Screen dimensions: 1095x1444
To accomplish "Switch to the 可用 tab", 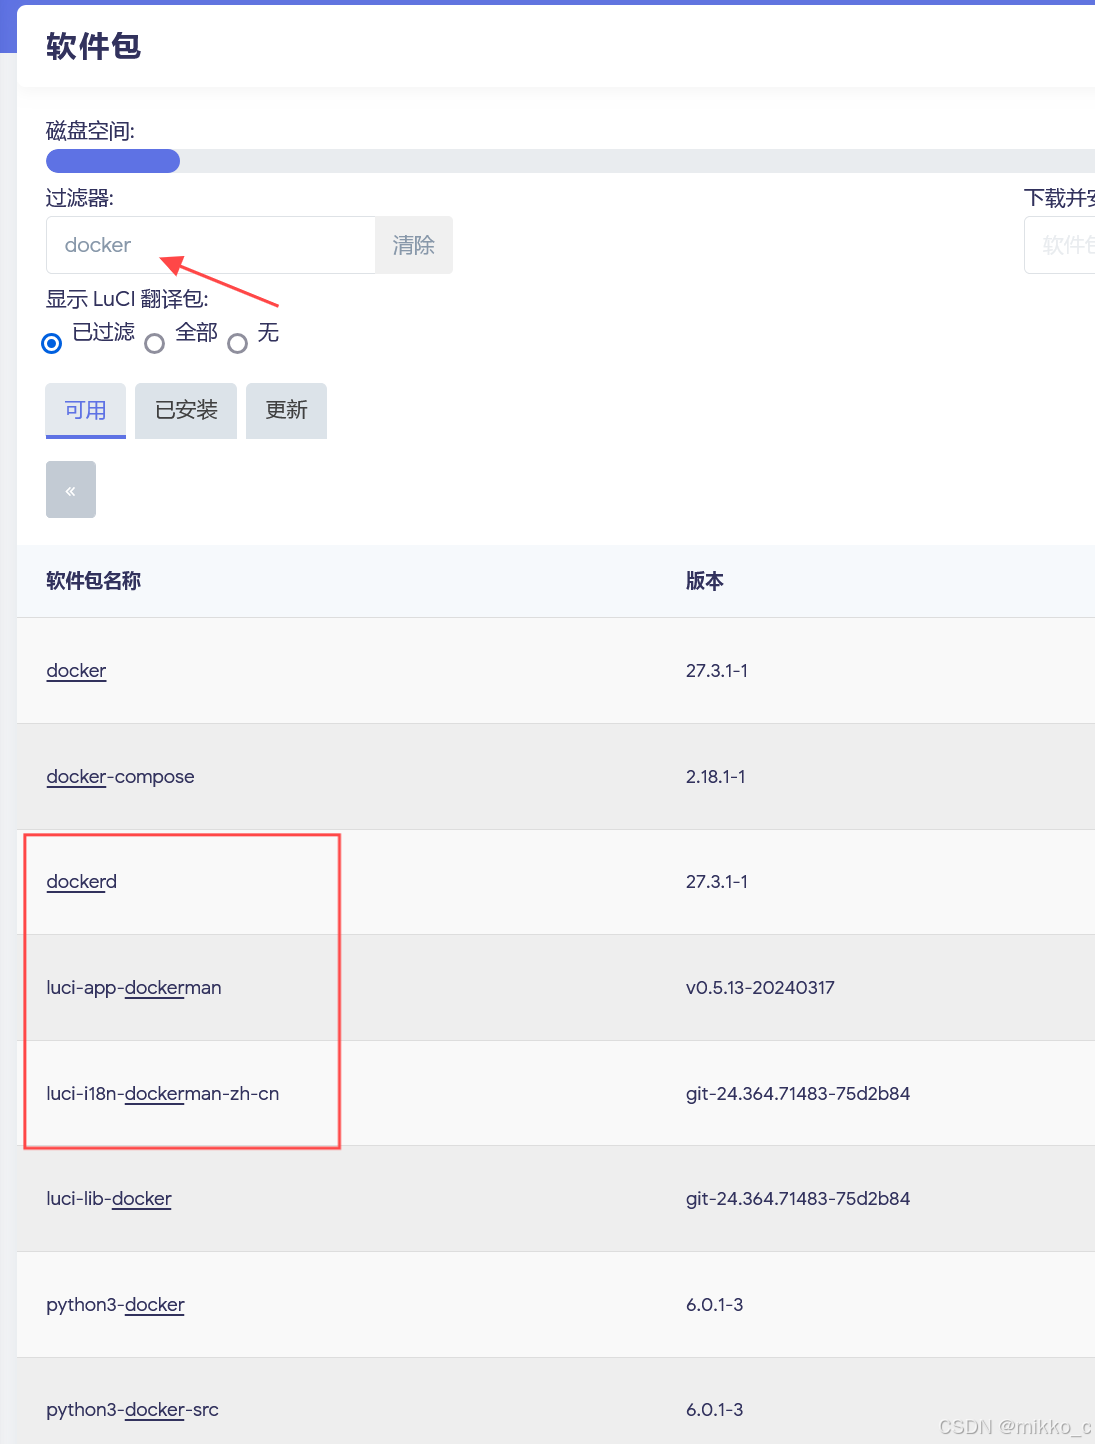I will point(86,411).
